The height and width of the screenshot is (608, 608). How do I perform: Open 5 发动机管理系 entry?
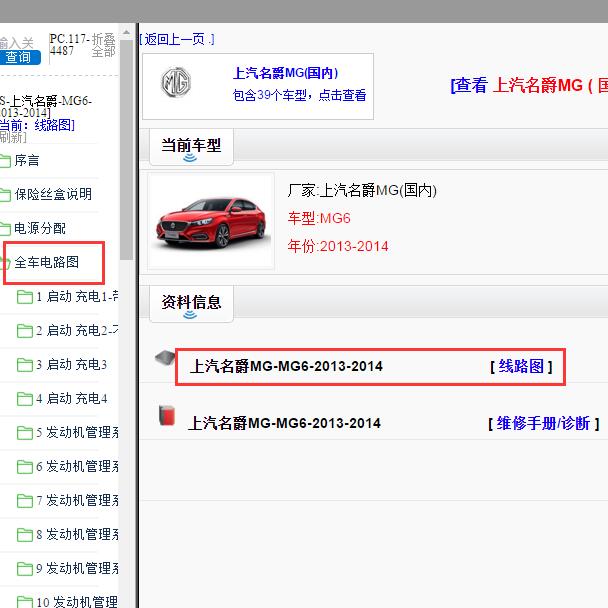click(x=77, y=432)
